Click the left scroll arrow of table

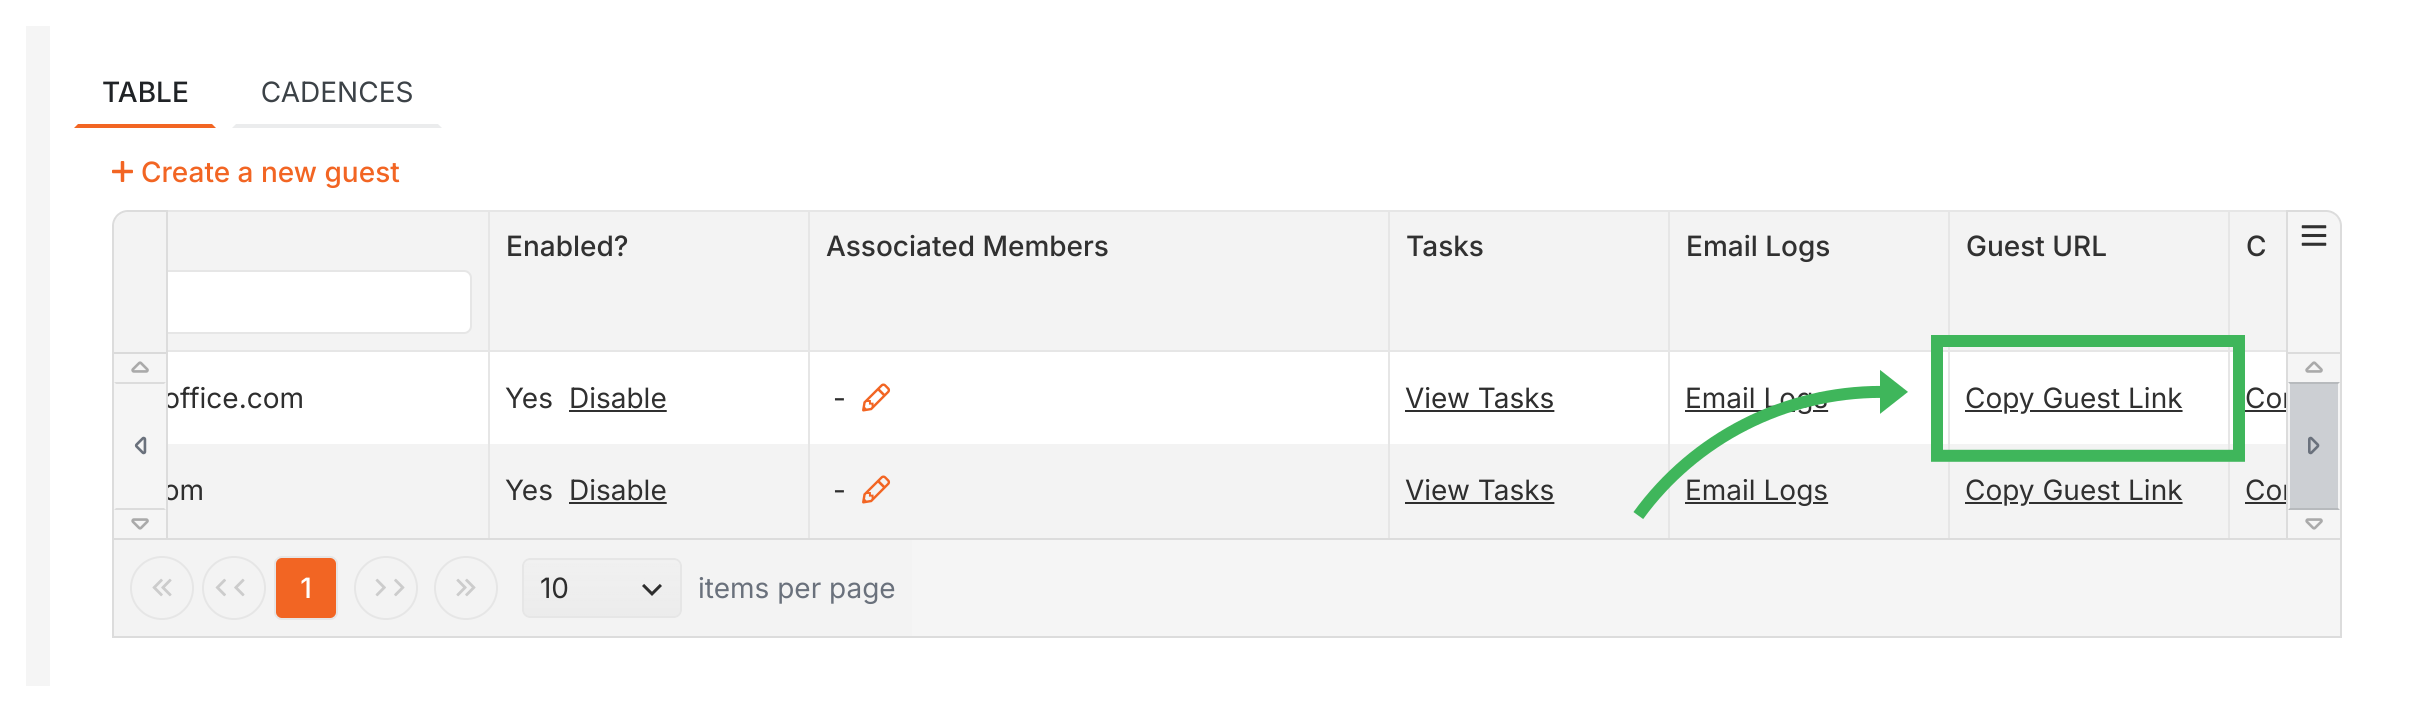coord(141,445)
